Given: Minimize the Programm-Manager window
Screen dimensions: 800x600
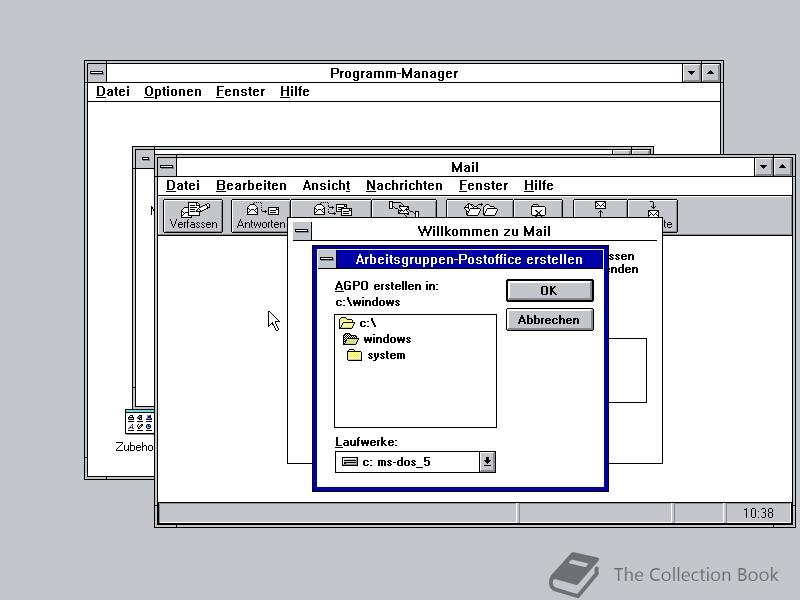Looking at the screenshot, I should [691, 73].
